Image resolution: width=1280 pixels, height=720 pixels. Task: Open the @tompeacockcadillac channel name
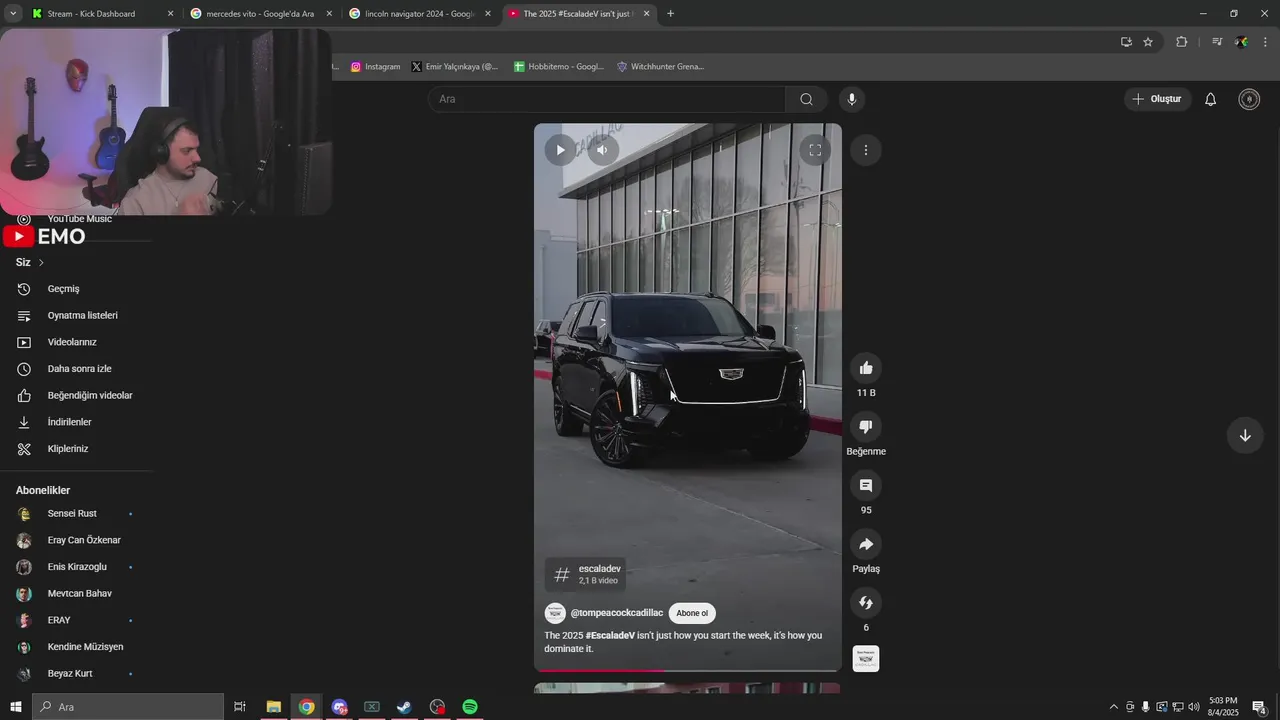click(x=617, y=613)
